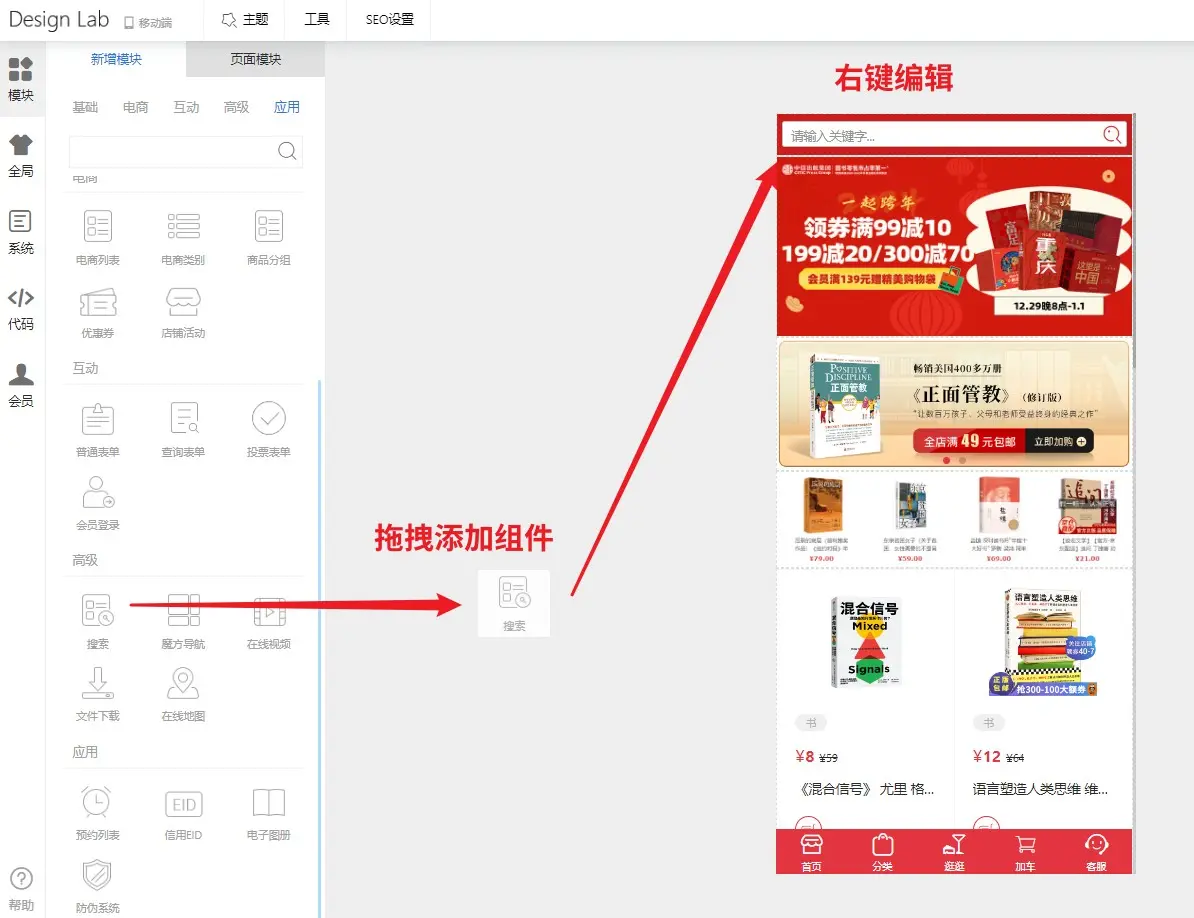This screenshot has height=918, width=1194.
Task: Click the 文件下载 download module icon
Action: point(98,683)
